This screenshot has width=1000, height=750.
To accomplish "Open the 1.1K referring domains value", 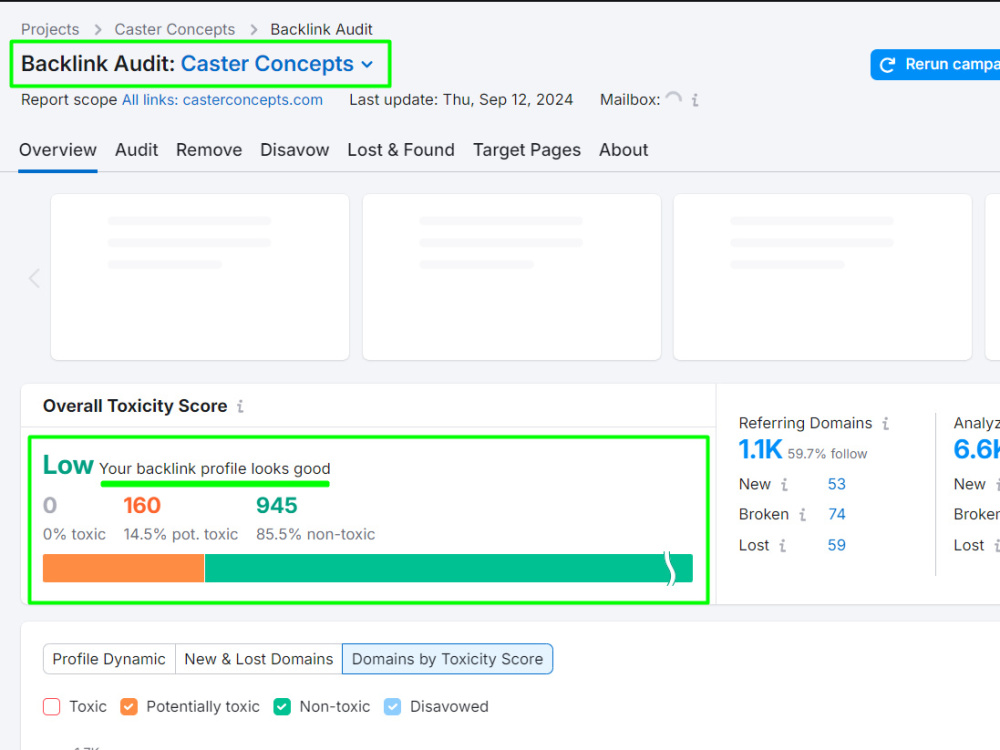I will pyautogui.click(x=760, y=450).
